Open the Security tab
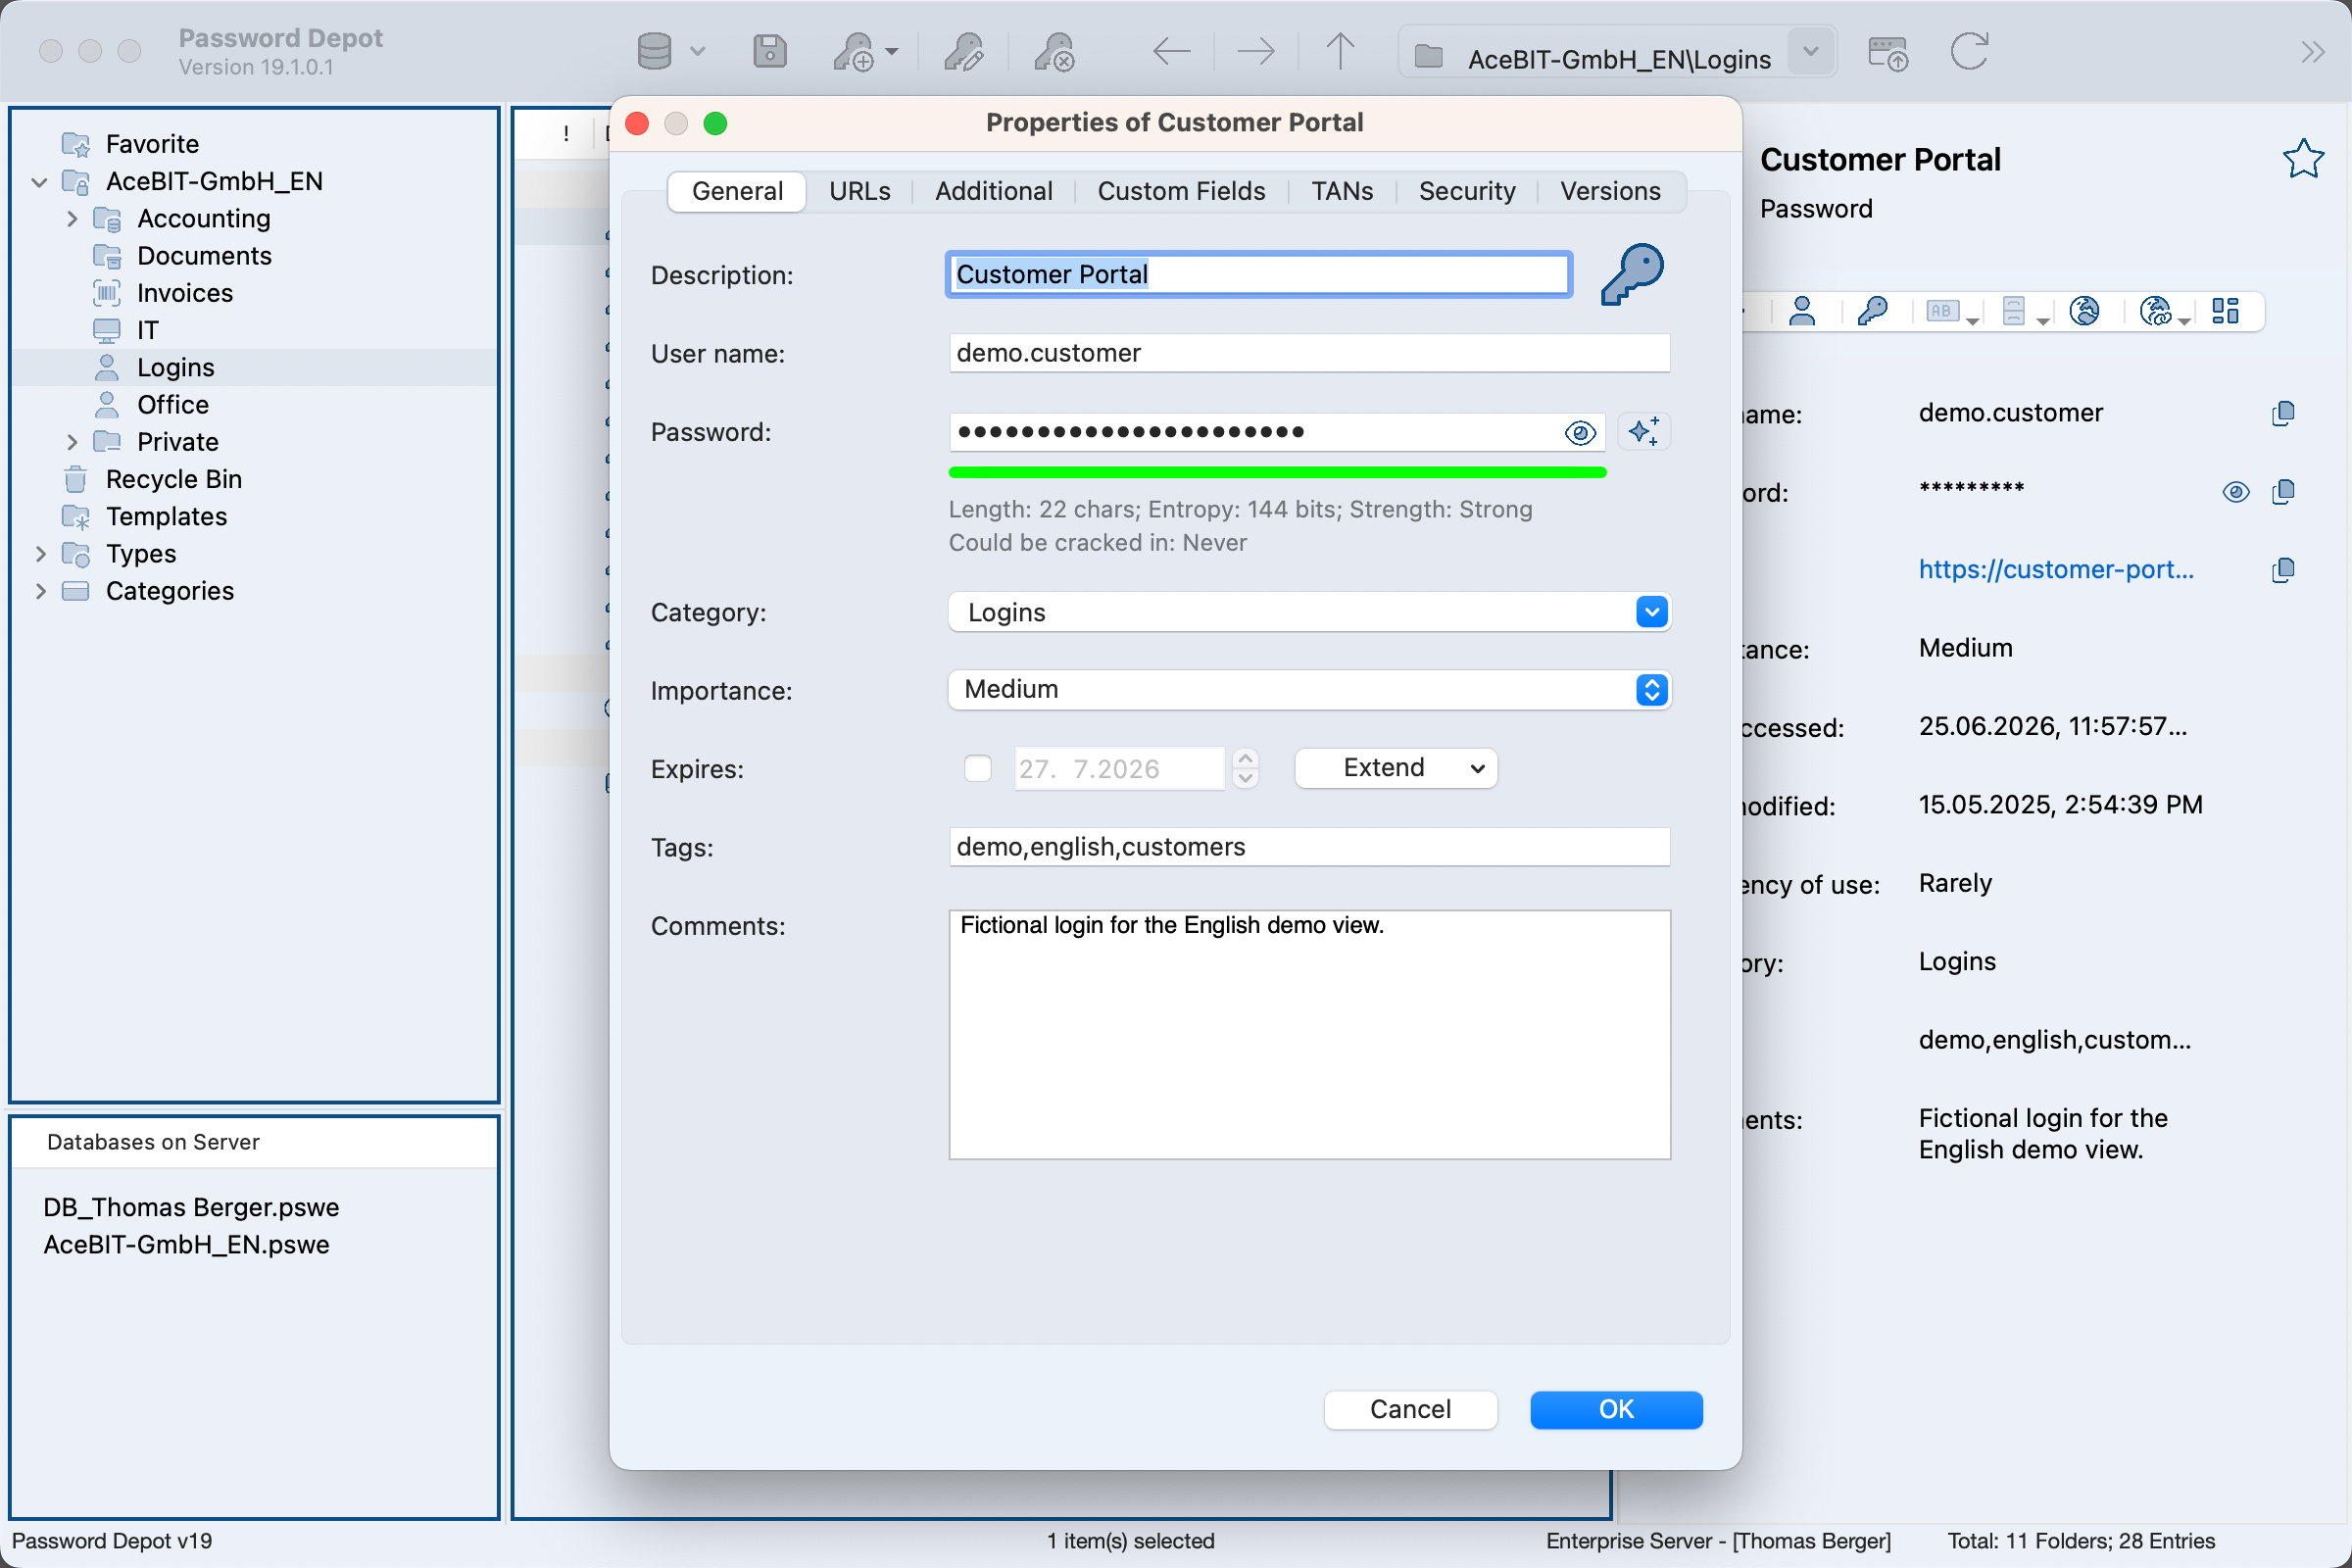 [1467, 191]
